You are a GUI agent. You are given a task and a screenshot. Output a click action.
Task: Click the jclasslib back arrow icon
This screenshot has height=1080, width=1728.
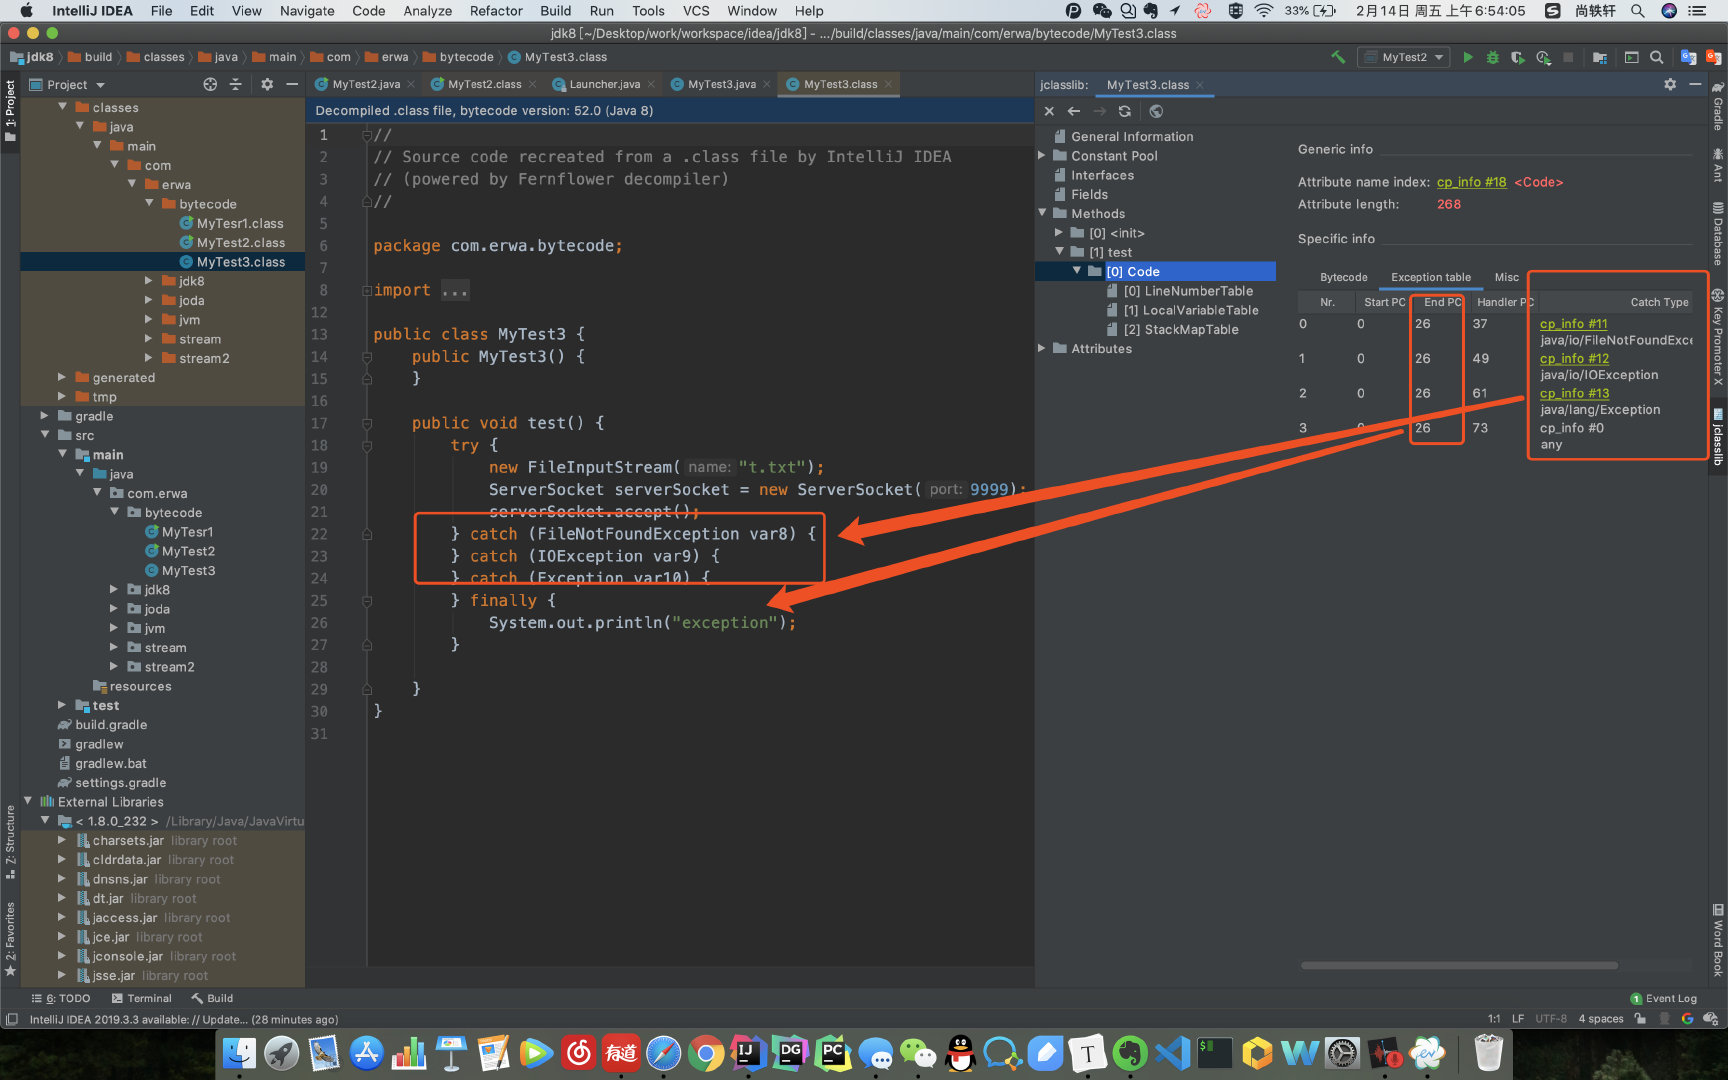[x=1074, y=111]
